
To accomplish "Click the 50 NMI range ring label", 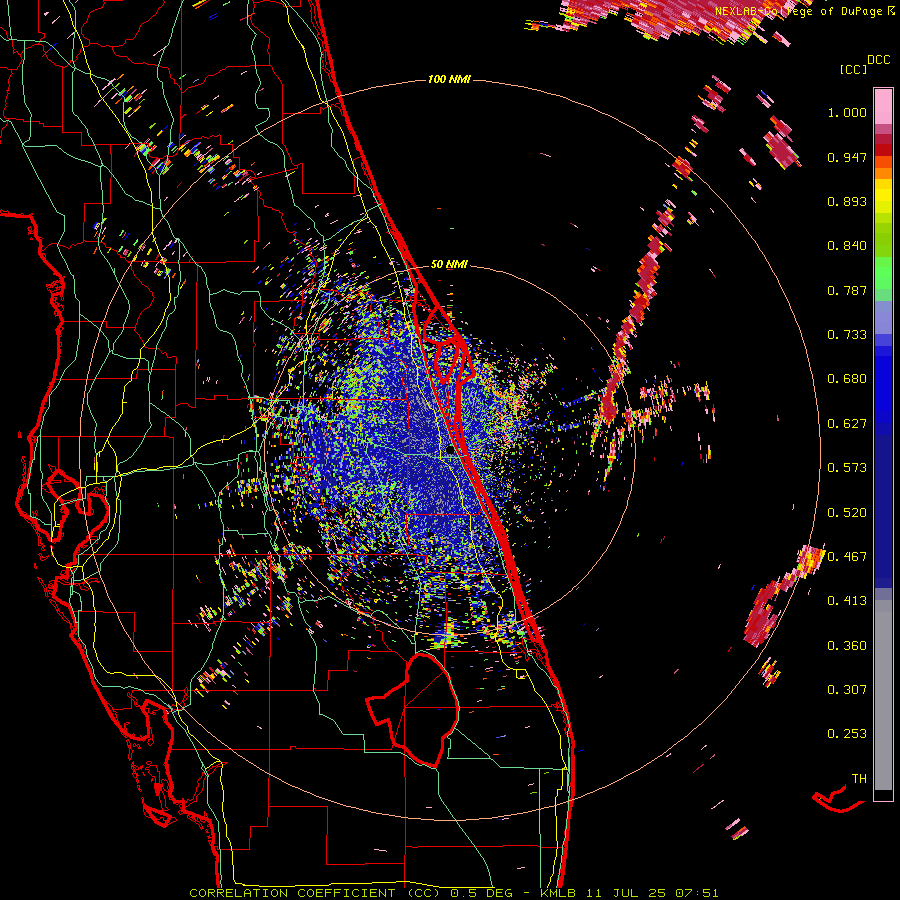I will 449,264.
